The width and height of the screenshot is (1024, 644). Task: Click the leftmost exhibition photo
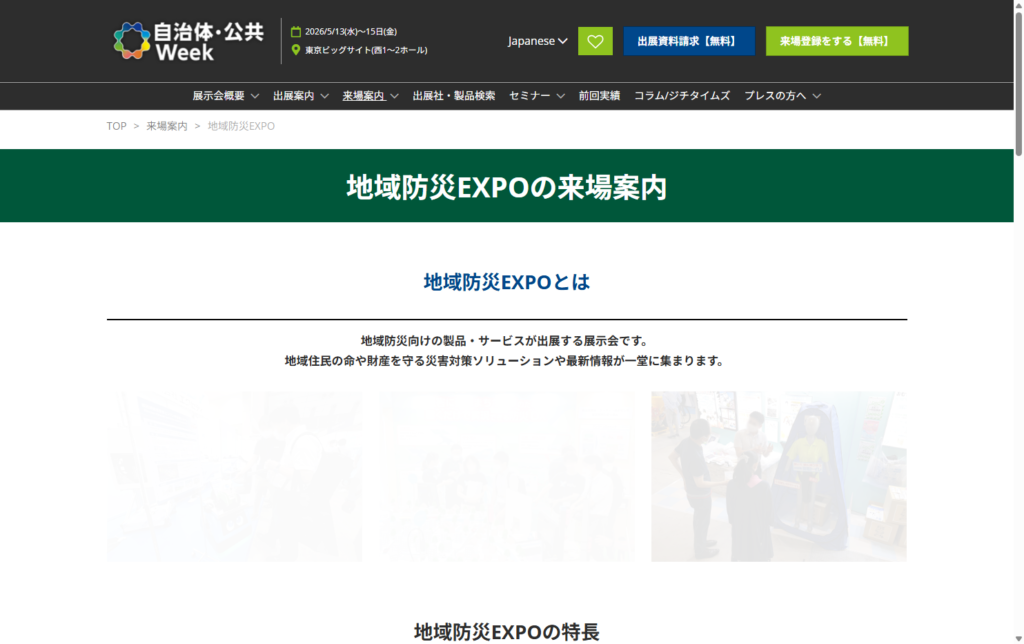click(x=234, y=476)
